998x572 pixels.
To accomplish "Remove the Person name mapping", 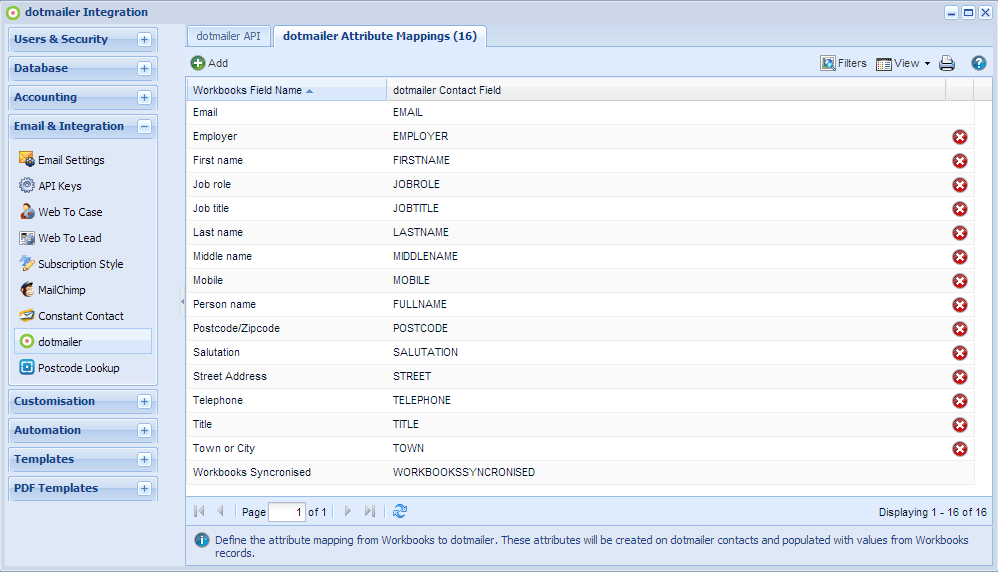I will tap(960, 305).
